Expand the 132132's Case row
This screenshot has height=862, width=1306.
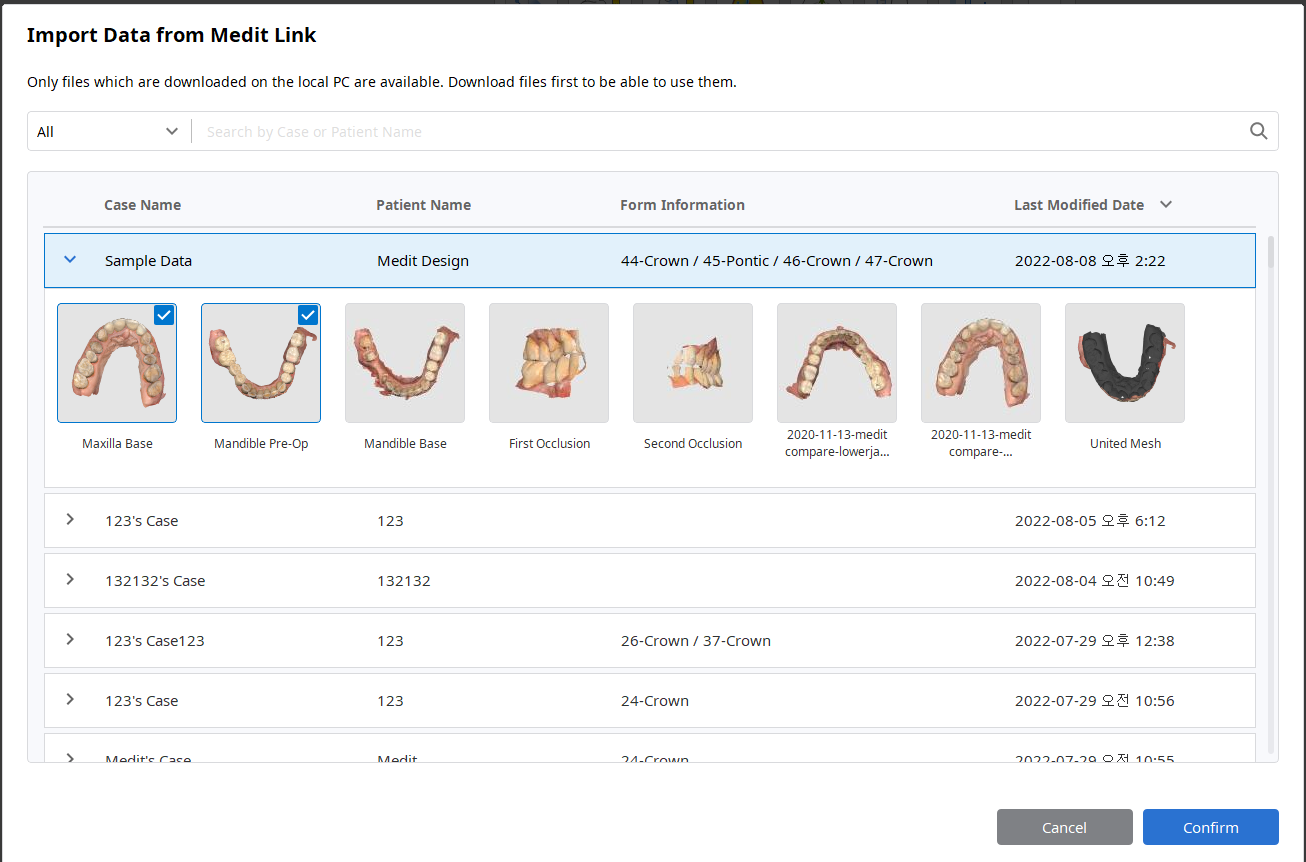click(70, 580)
